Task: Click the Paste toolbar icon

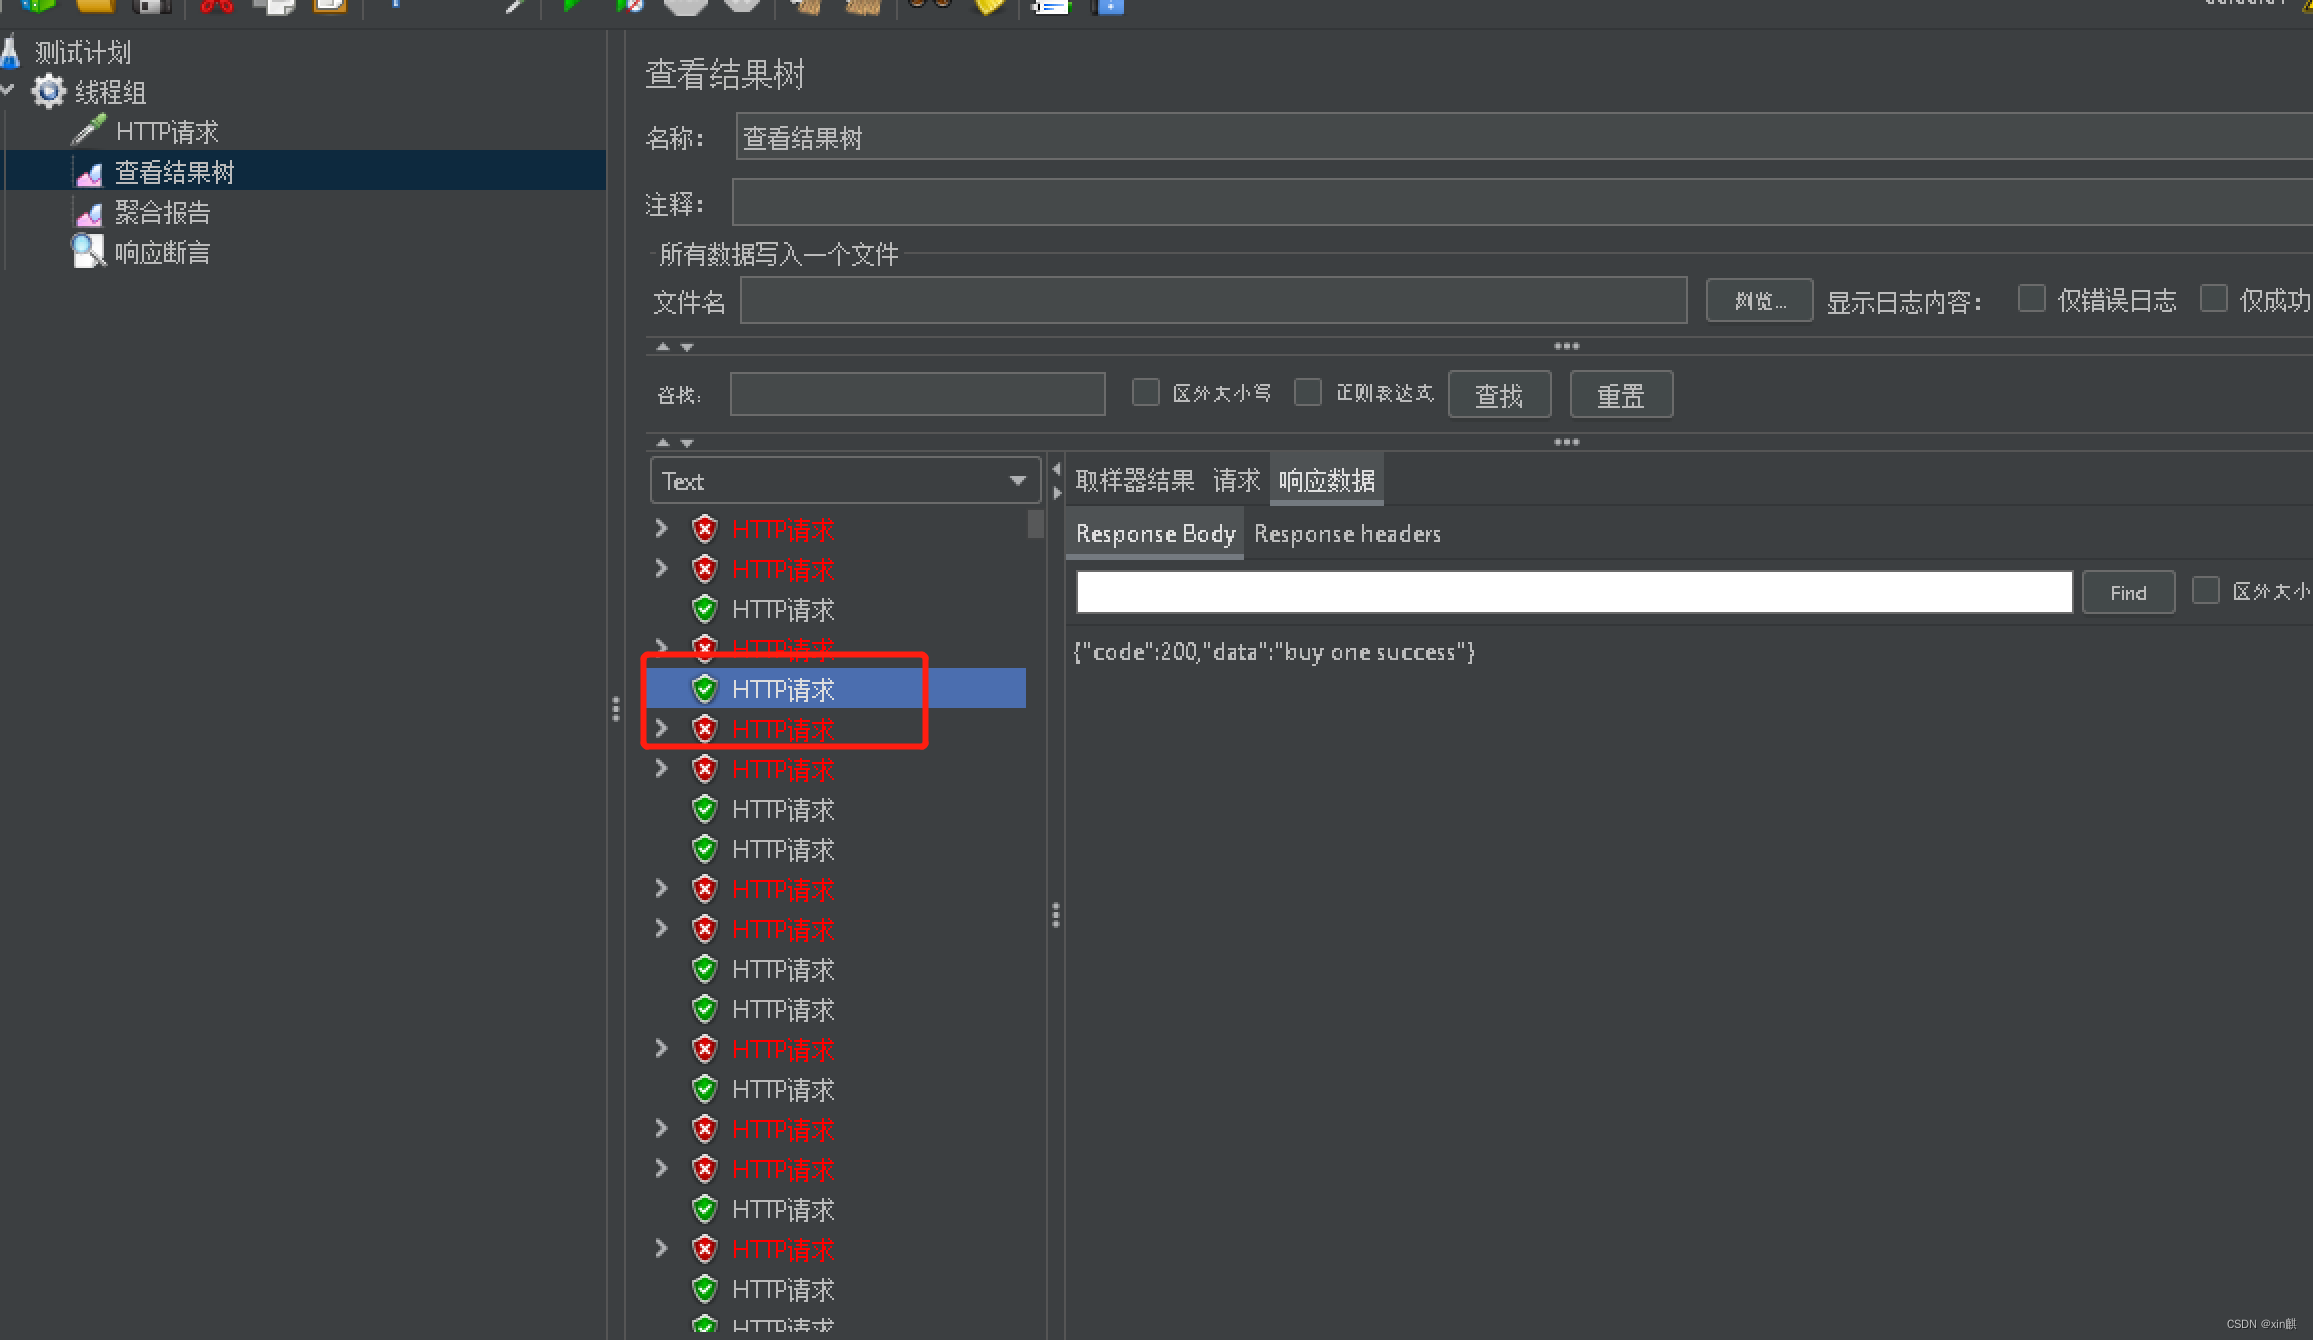Action: tap(330, 6)
